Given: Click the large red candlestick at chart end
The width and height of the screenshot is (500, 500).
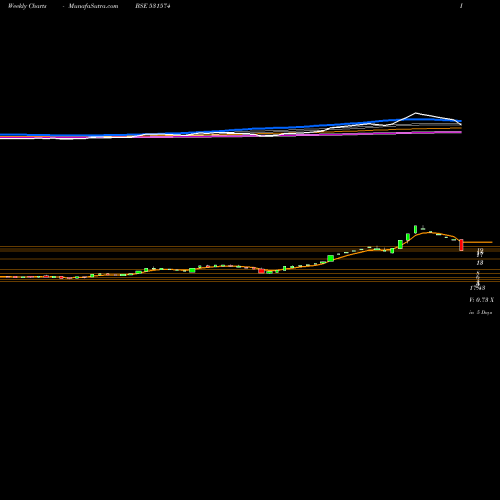Looking at the screenshot, I should tap(461, 245).
